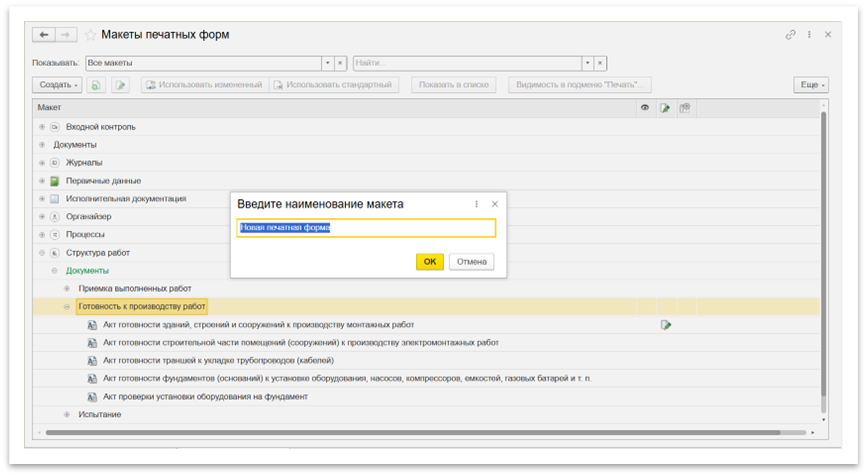Click the Исполнительная документация section icon
This screenshot has height=476, width=867.
pos(55,199)
